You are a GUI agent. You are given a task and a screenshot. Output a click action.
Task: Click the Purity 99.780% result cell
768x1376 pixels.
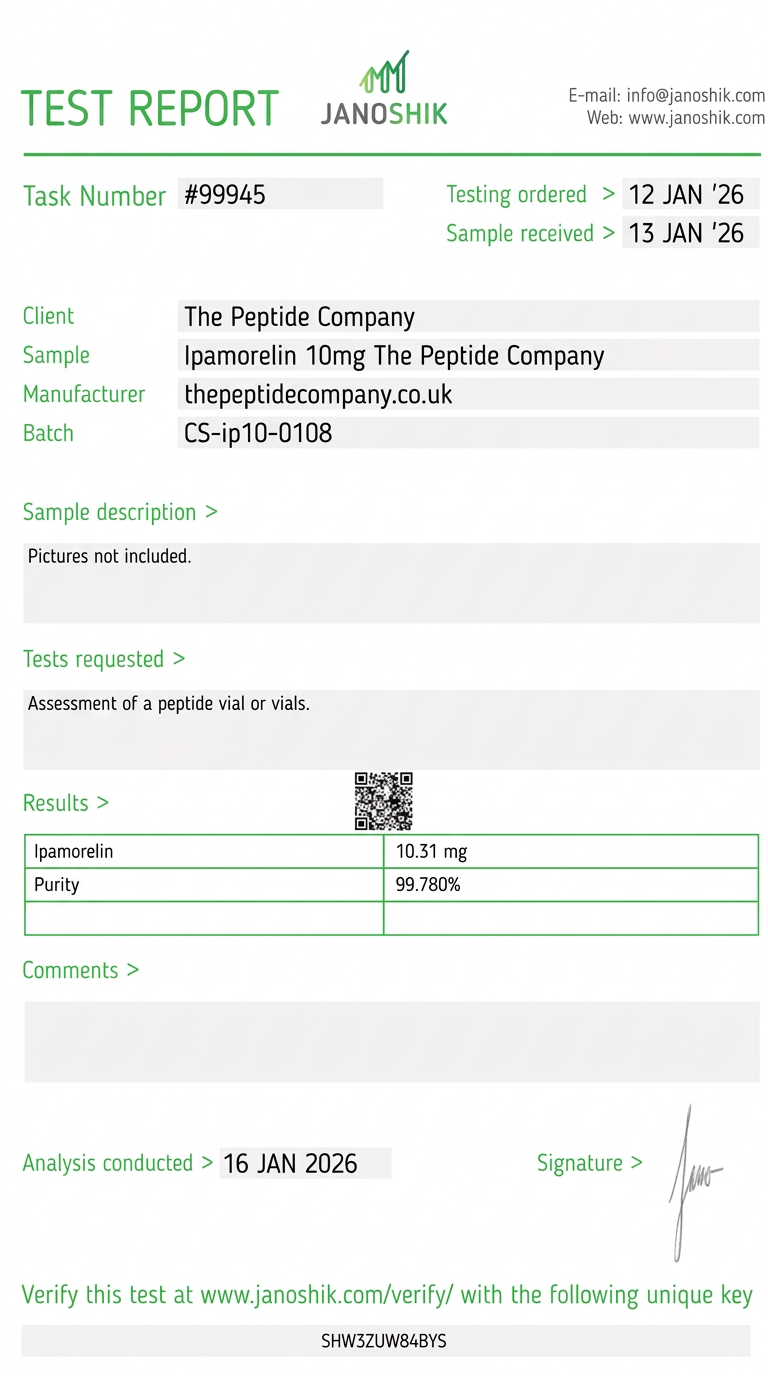click(570, 885)
